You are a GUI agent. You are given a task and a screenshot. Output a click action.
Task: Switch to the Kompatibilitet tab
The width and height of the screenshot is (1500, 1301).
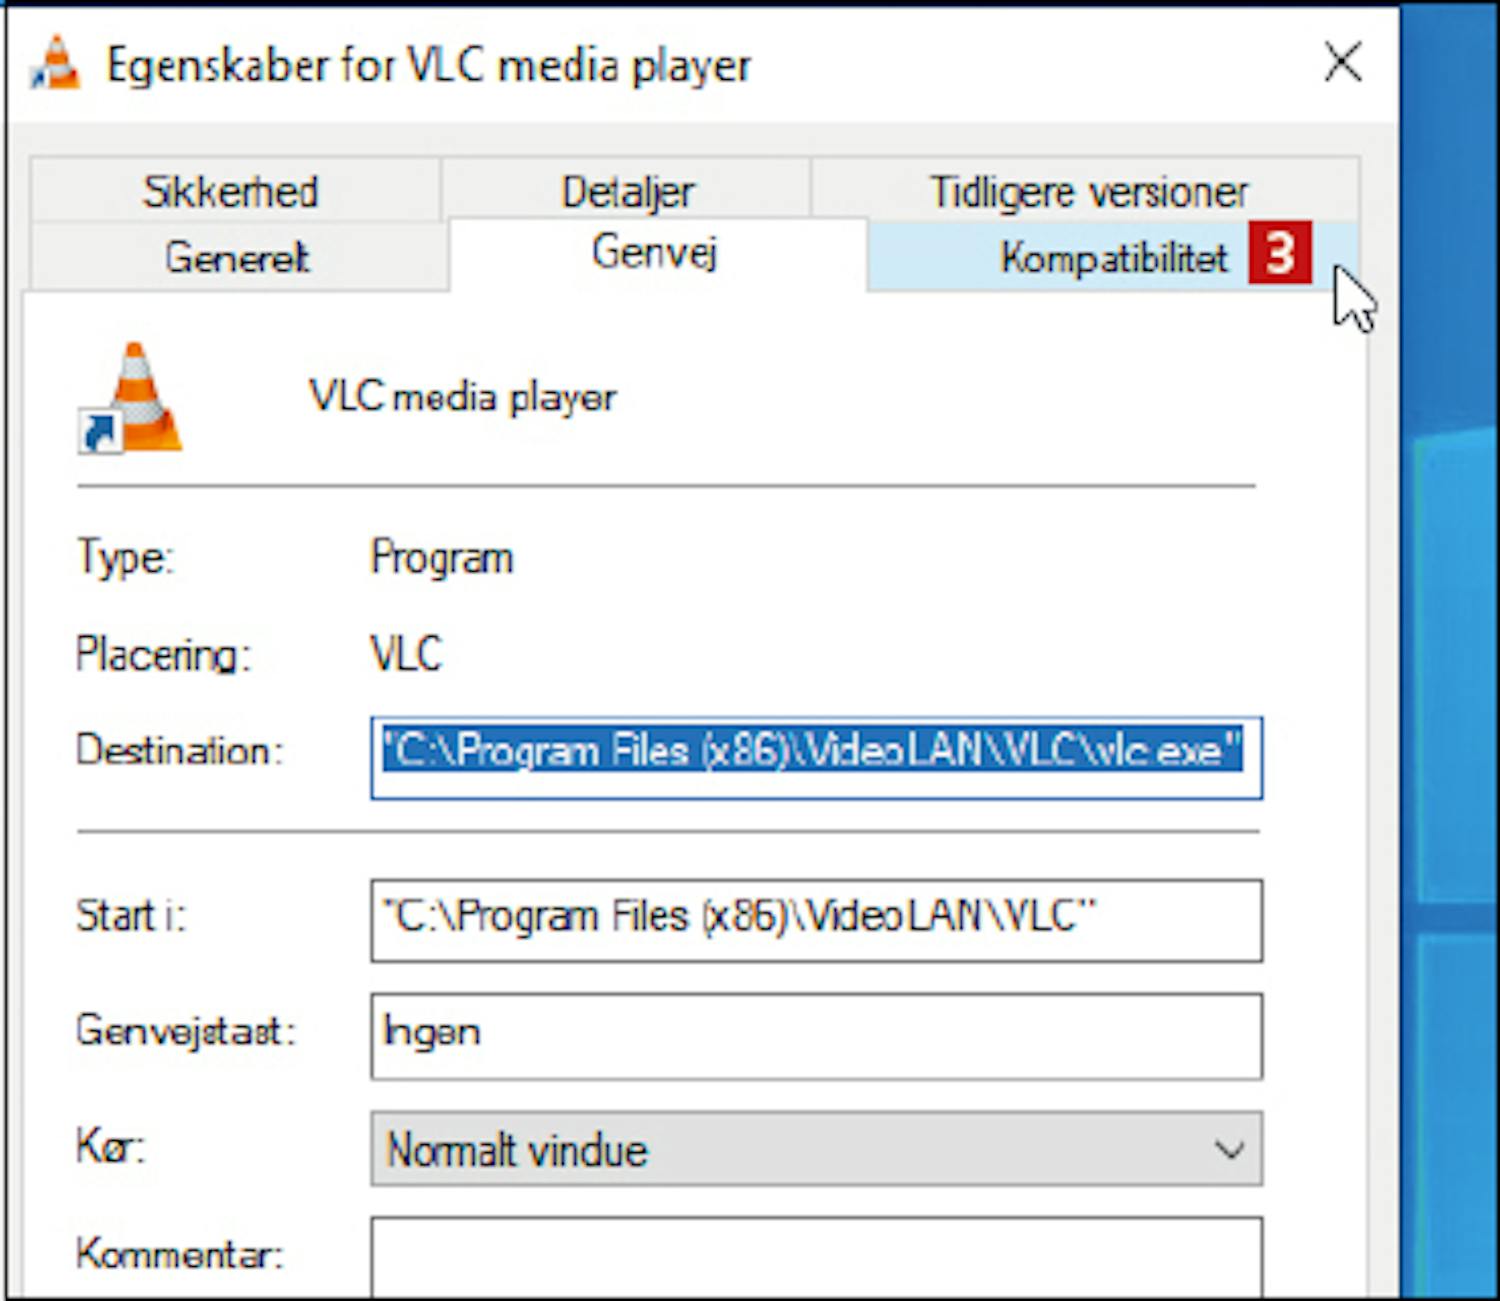[1112, 257]
